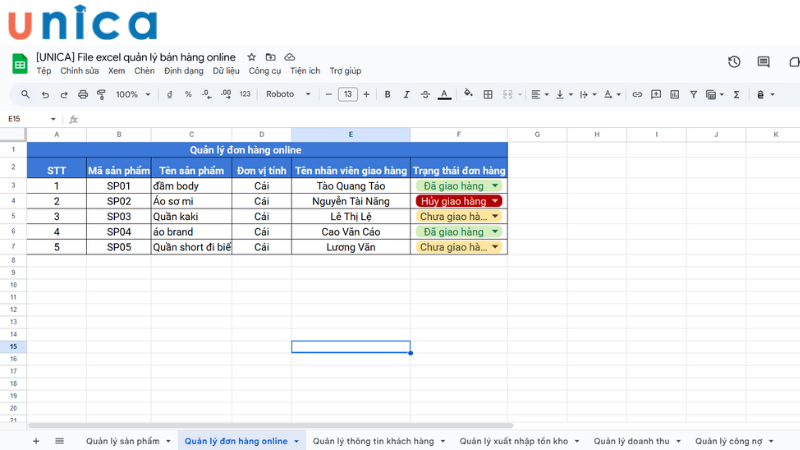
Task: Select column E header
Action: pyautogui.click(x=351, y=134)
